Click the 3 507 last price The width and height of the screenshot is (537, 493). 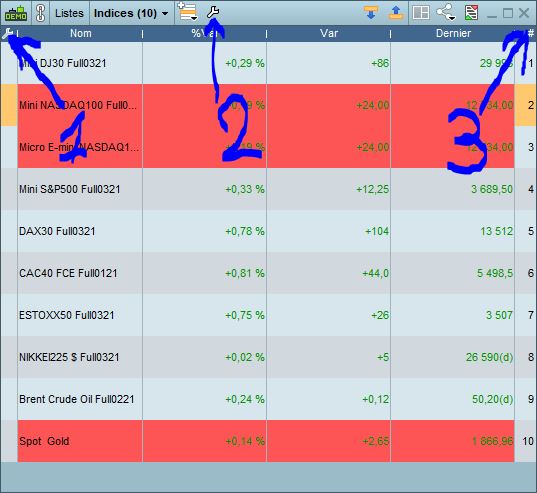tap(499, 315)
